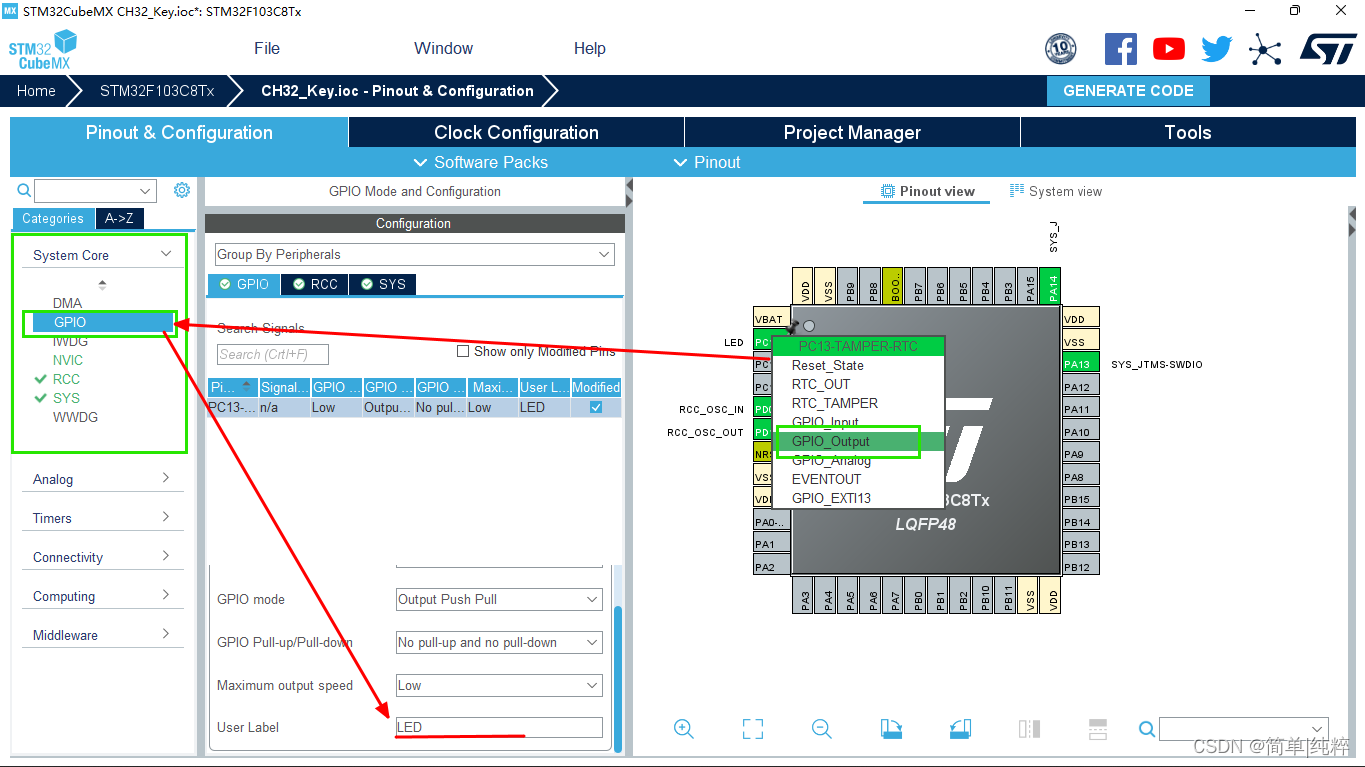Image resolution: width=1365 pixels, height=767 pixels.
Task: Rotate the chip clockwise
Action: coord(891,729)
